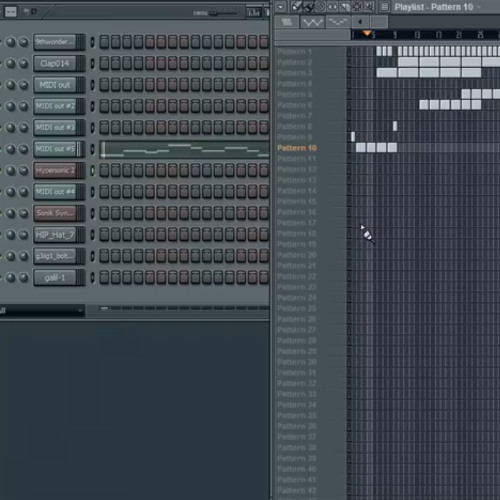Enable first step button on the Clap014 row
500x500 pixels.
pos(104,63)
